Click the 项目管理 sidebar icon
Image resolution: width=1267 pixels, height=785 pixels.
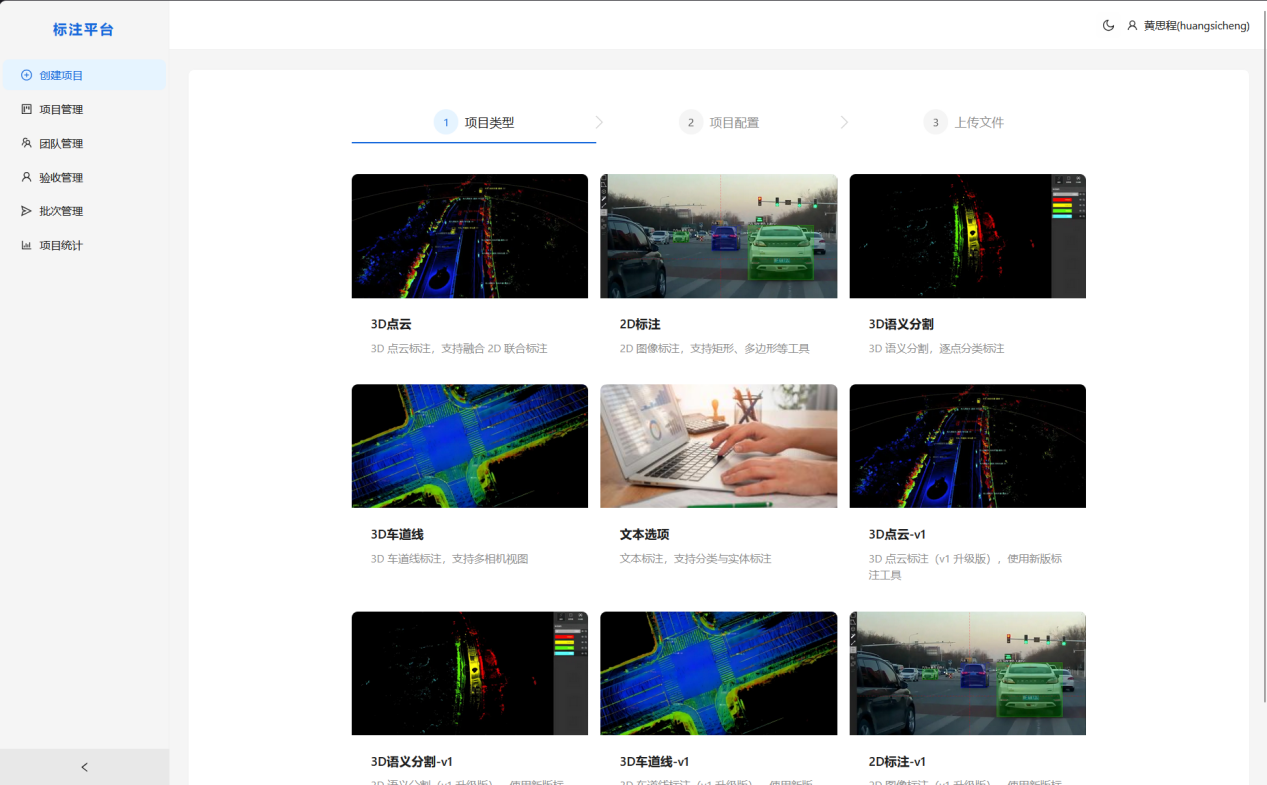[x=27, y=109]
